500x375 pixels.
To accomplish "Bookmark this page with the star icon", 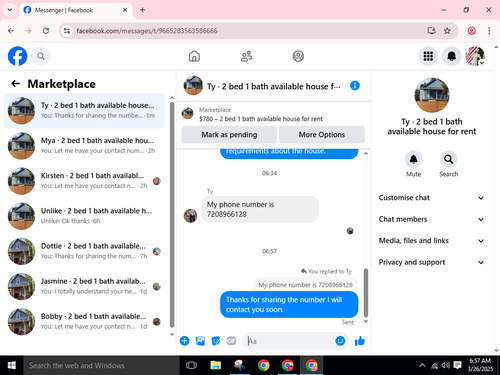I will coord(447,31).
